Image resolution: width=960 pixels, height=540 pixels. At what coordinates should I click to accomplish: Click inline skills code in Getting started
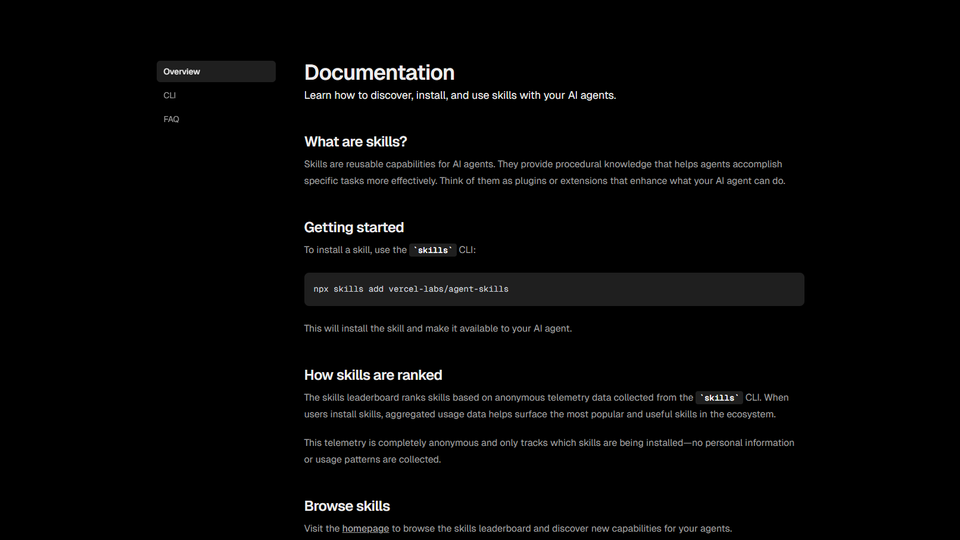(433, 250)
